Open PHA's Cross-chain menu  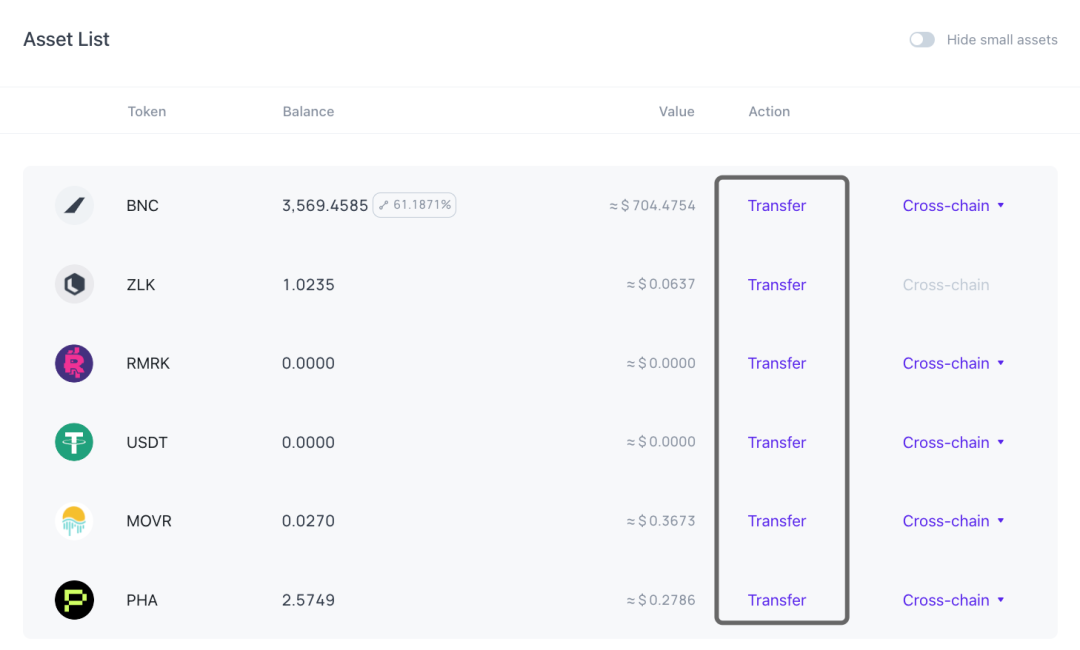(953, 599)
